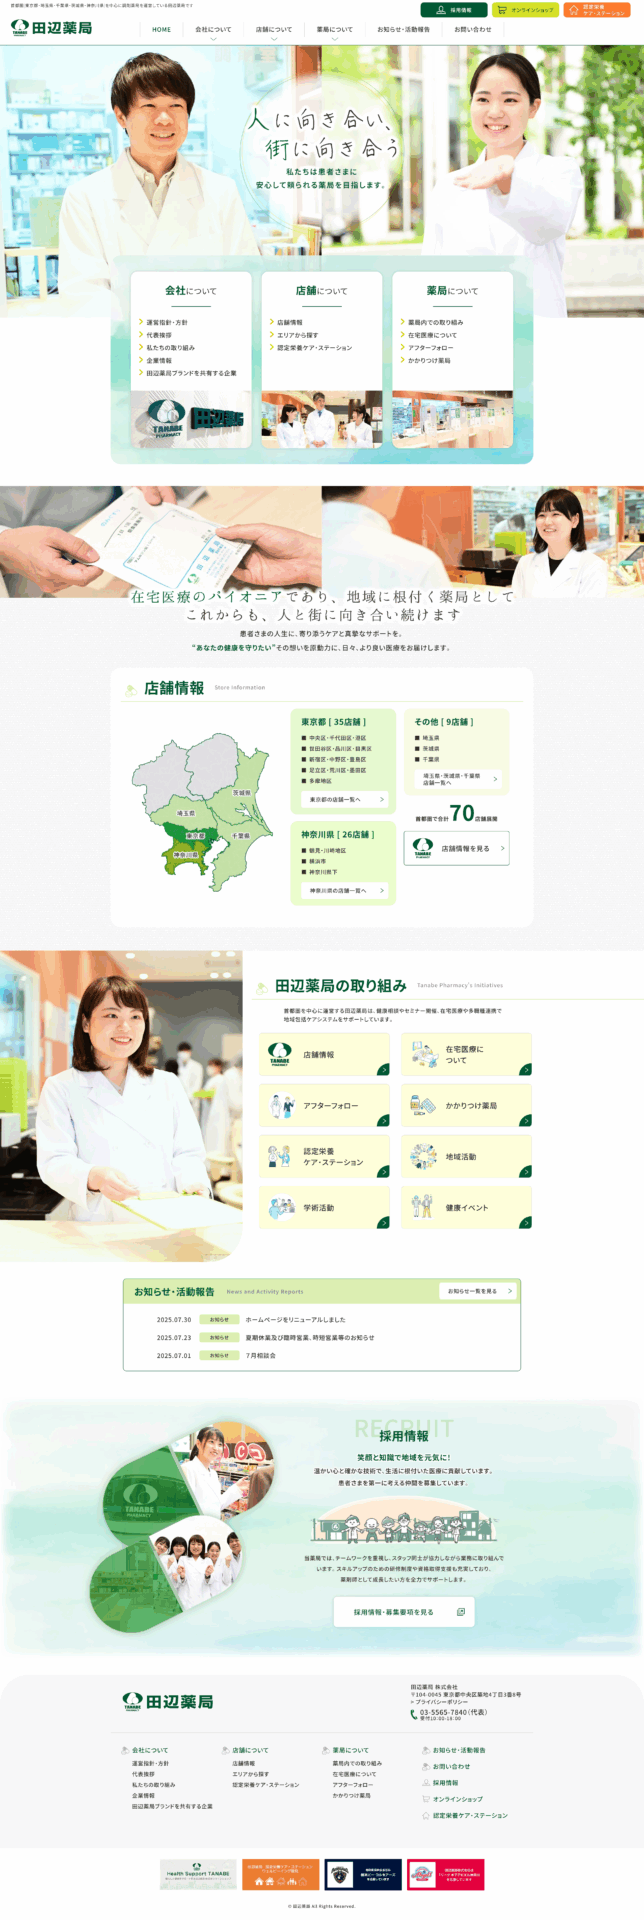Click the Tanabe Pharmacy logo in header
This screenshot has width=644, height=1920.
point(51,28)
